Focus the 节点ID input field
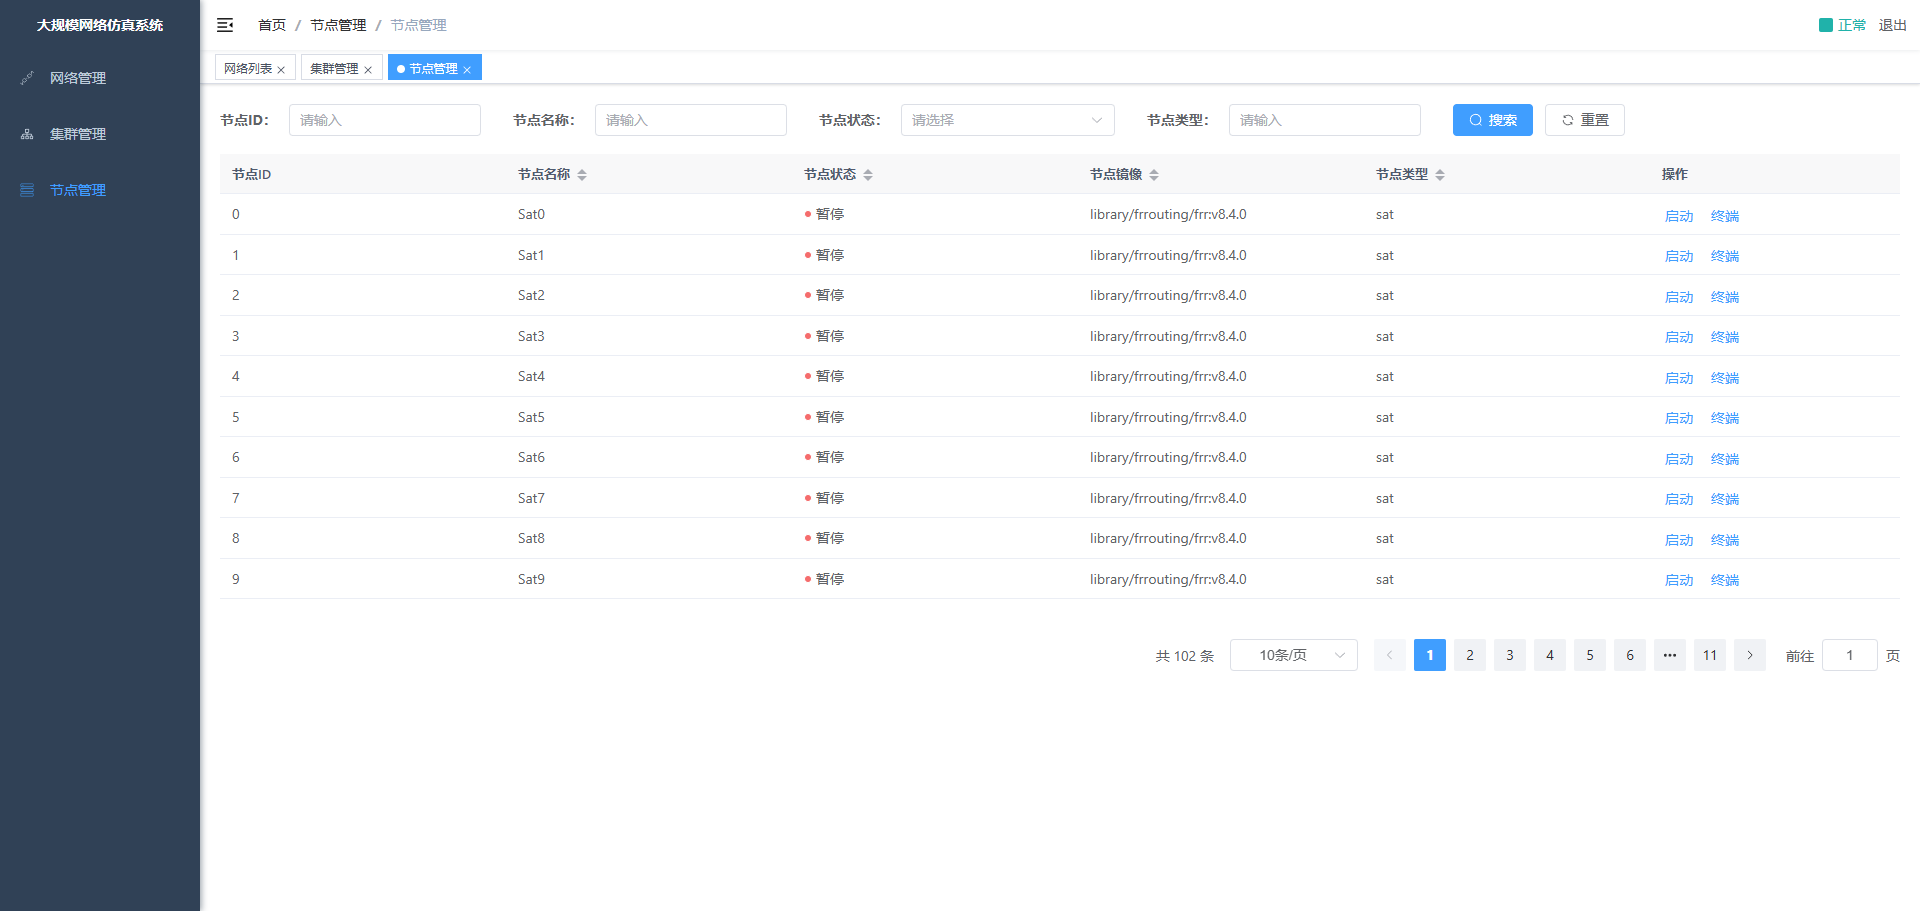 coord(384,120)
